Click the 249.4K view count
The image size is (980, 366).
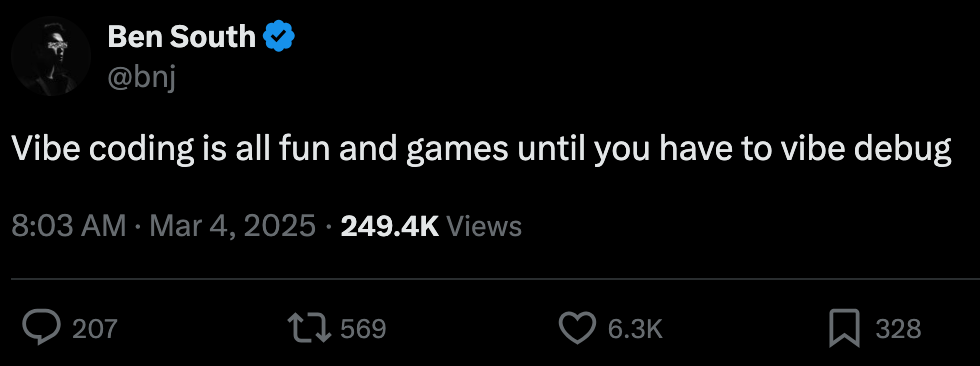[390, 225]
